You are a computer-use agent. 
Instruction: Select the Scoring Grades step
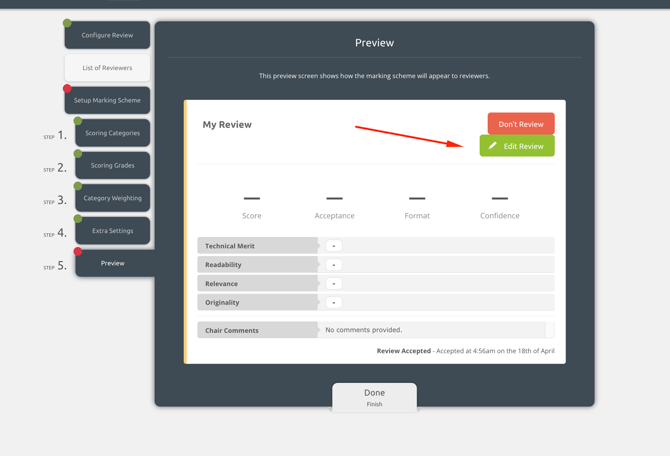(113, 165)
